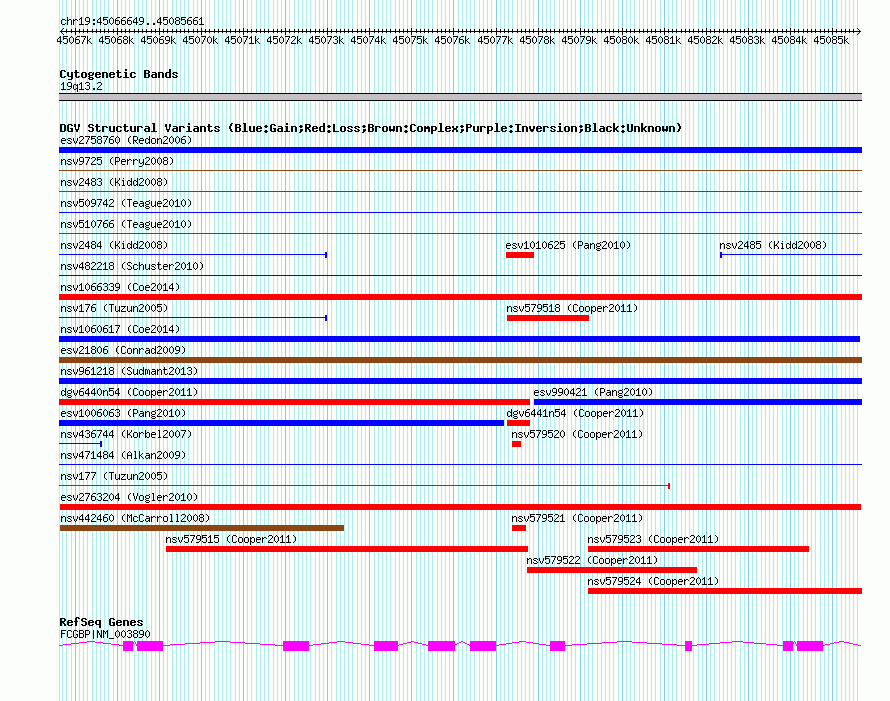
Task: Open dgv6440n54 (Cooper2011) variant label
Action: pos(129,392)
